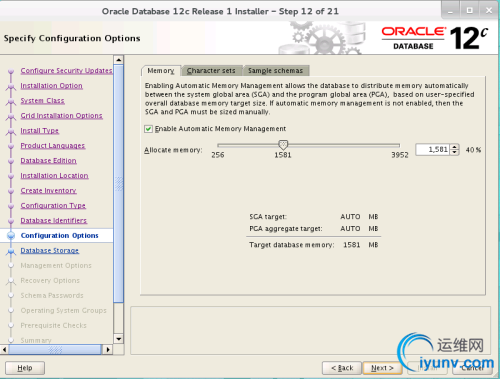
Task: Click the slider minimum label 256
Action: (x=218, y=155)
